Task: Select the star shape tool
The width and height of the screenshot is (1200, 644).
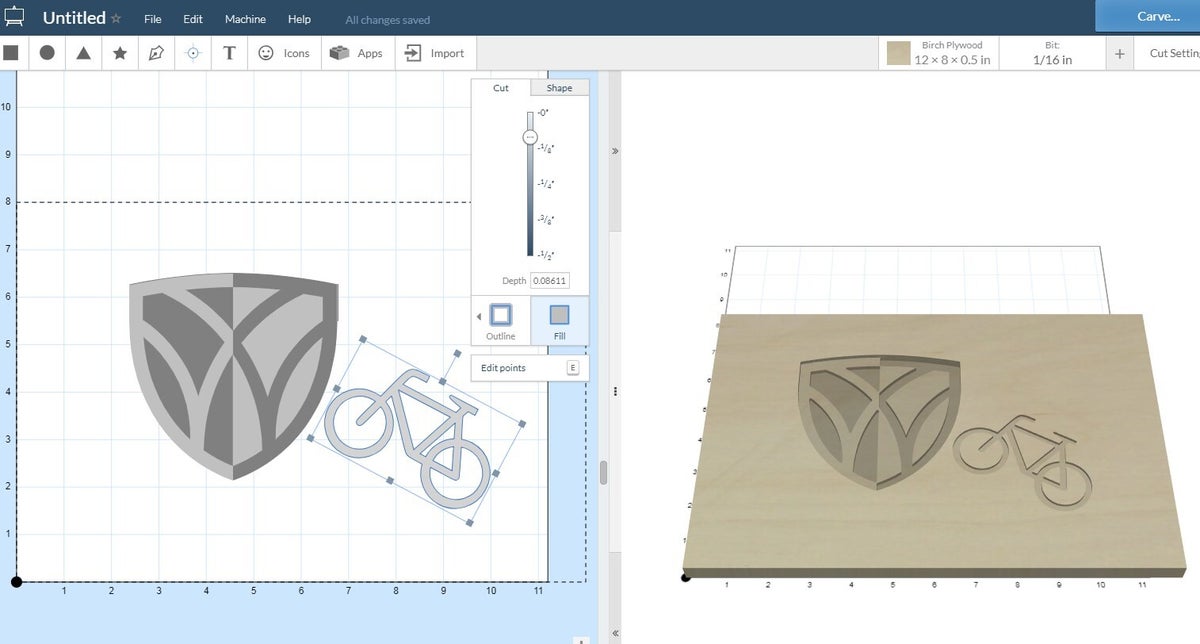Action: (120, 53)
